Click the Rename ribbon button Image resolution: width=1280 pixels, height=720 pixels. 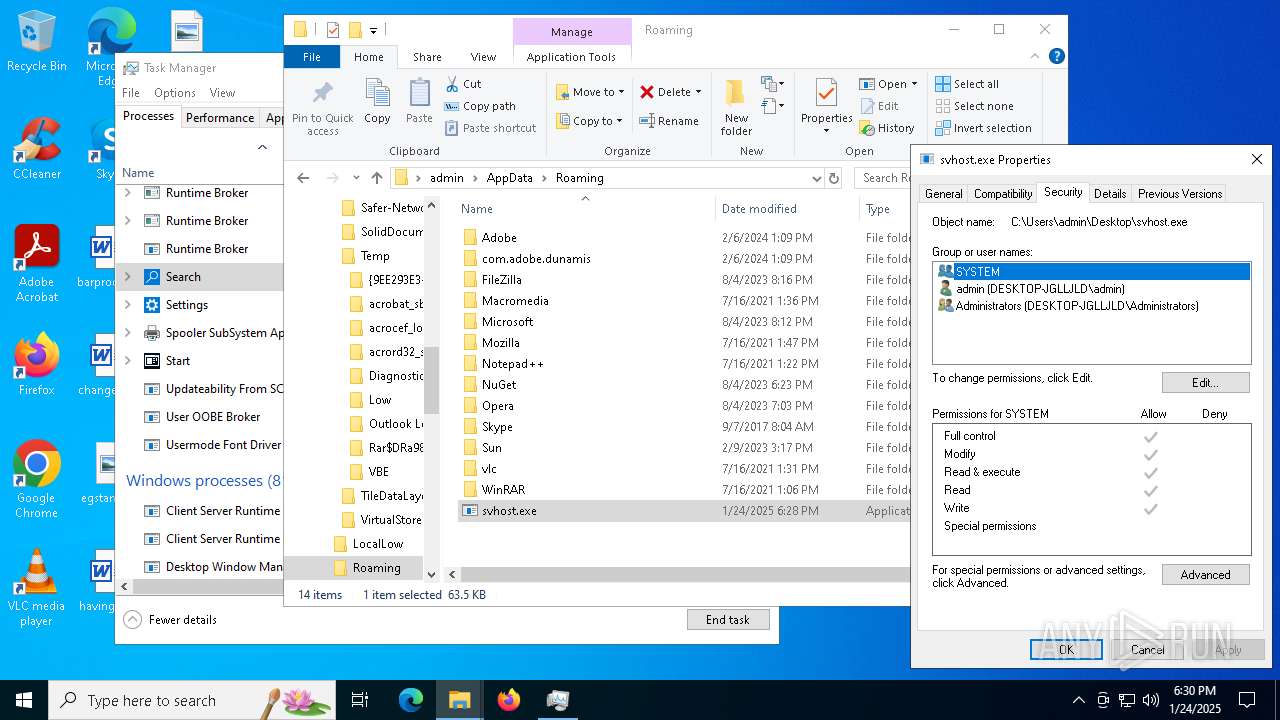pos(669,121)
